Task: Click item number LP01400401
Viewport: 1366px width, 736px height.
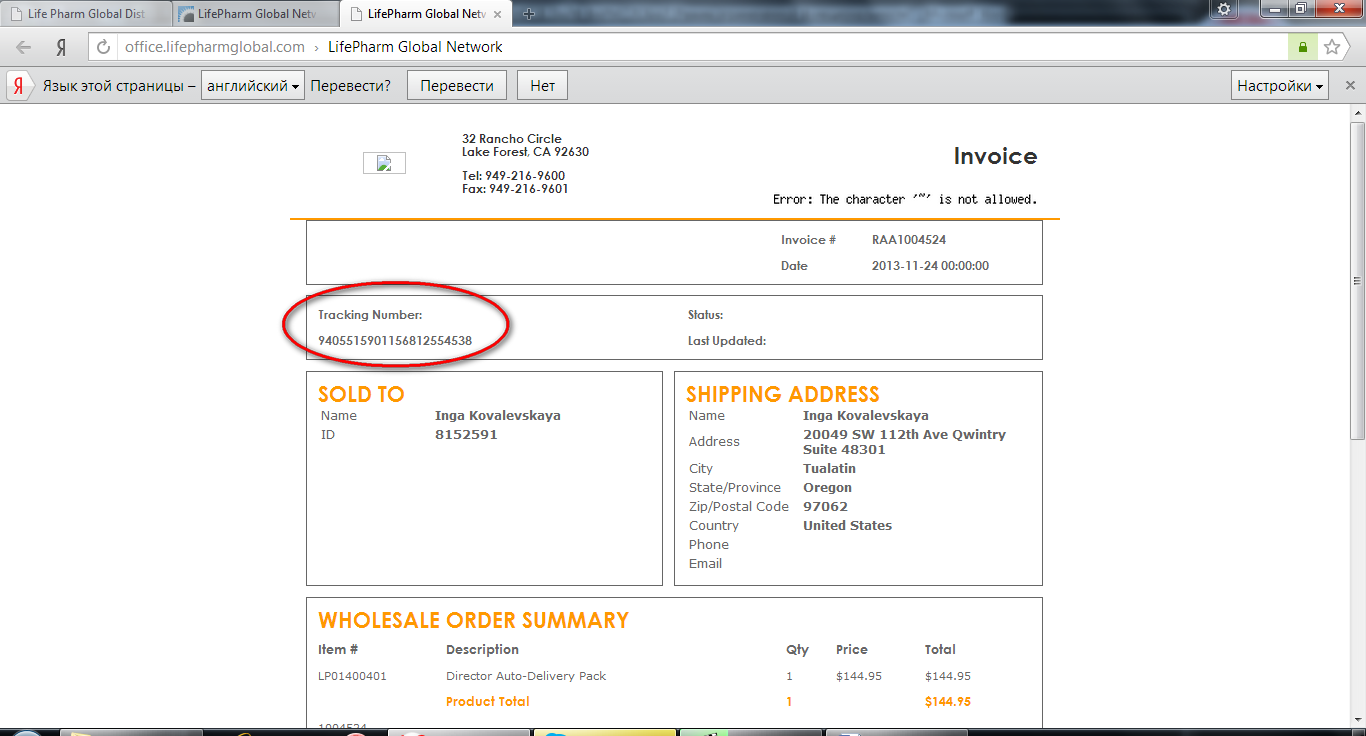Action: (352, 676)
